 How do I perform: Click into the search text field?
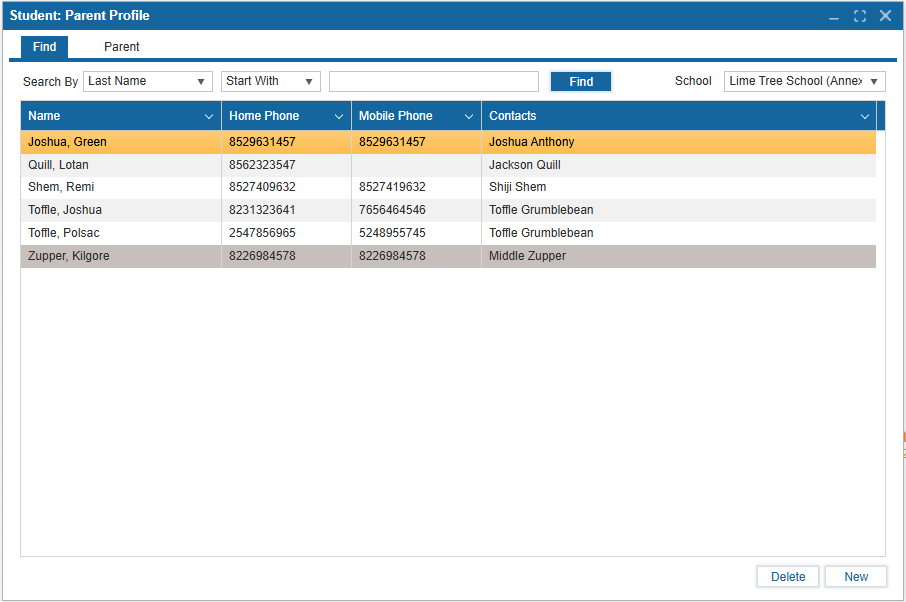click(x=433, y=82)
